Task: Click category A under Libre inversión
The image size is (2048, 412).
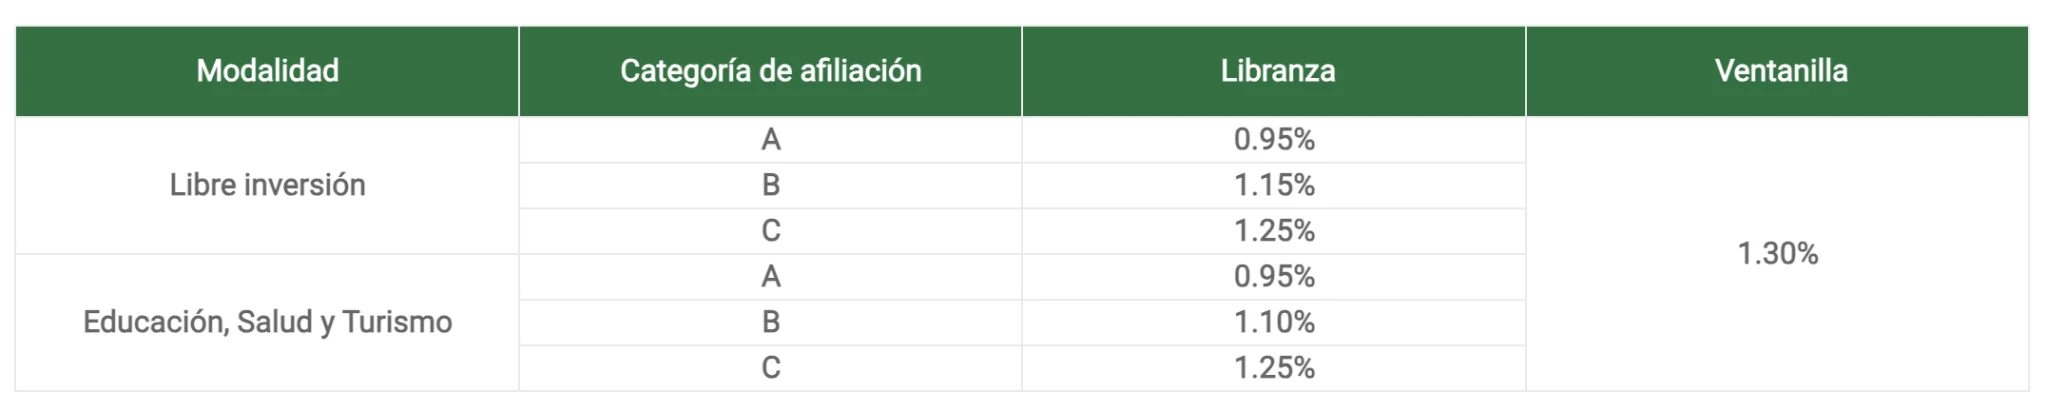Action: (770, 139)
